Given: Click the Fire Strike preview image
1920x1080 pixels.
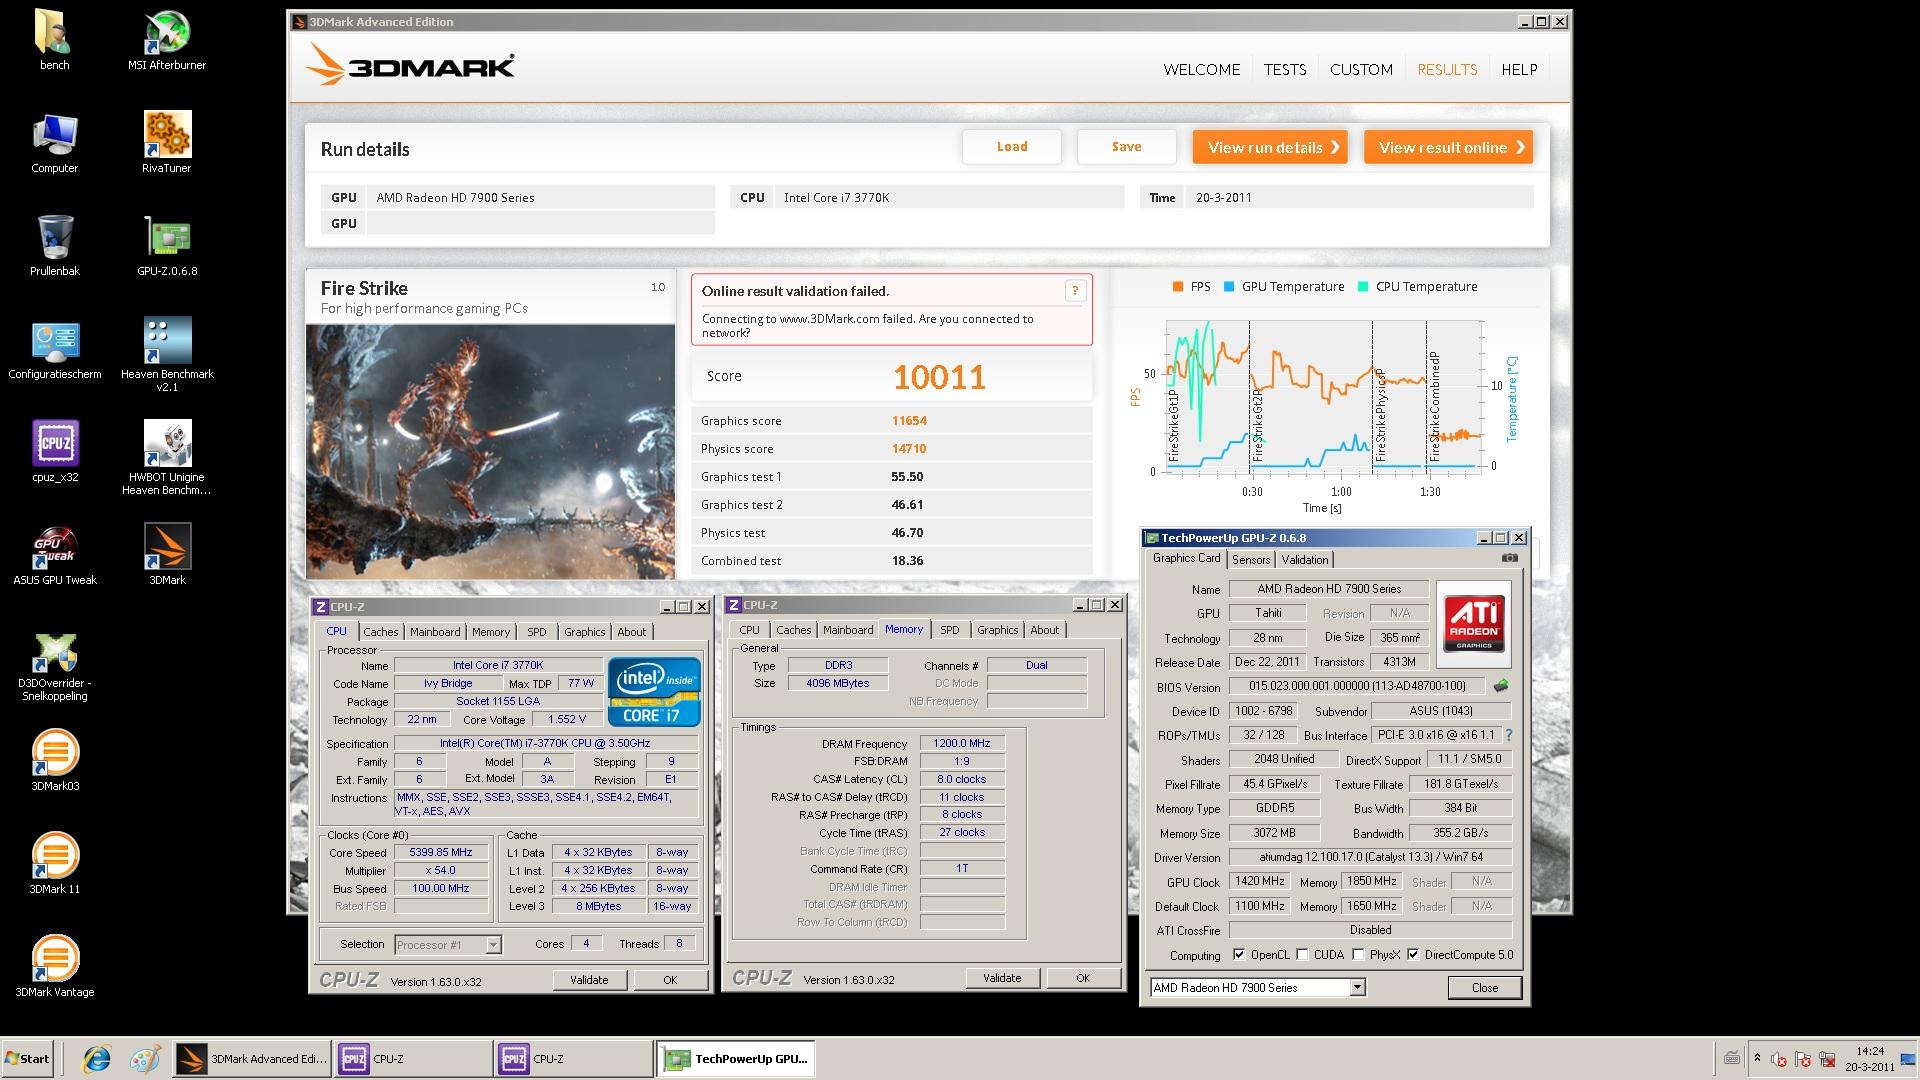Looking at the screenshot, I should (490, 451).
